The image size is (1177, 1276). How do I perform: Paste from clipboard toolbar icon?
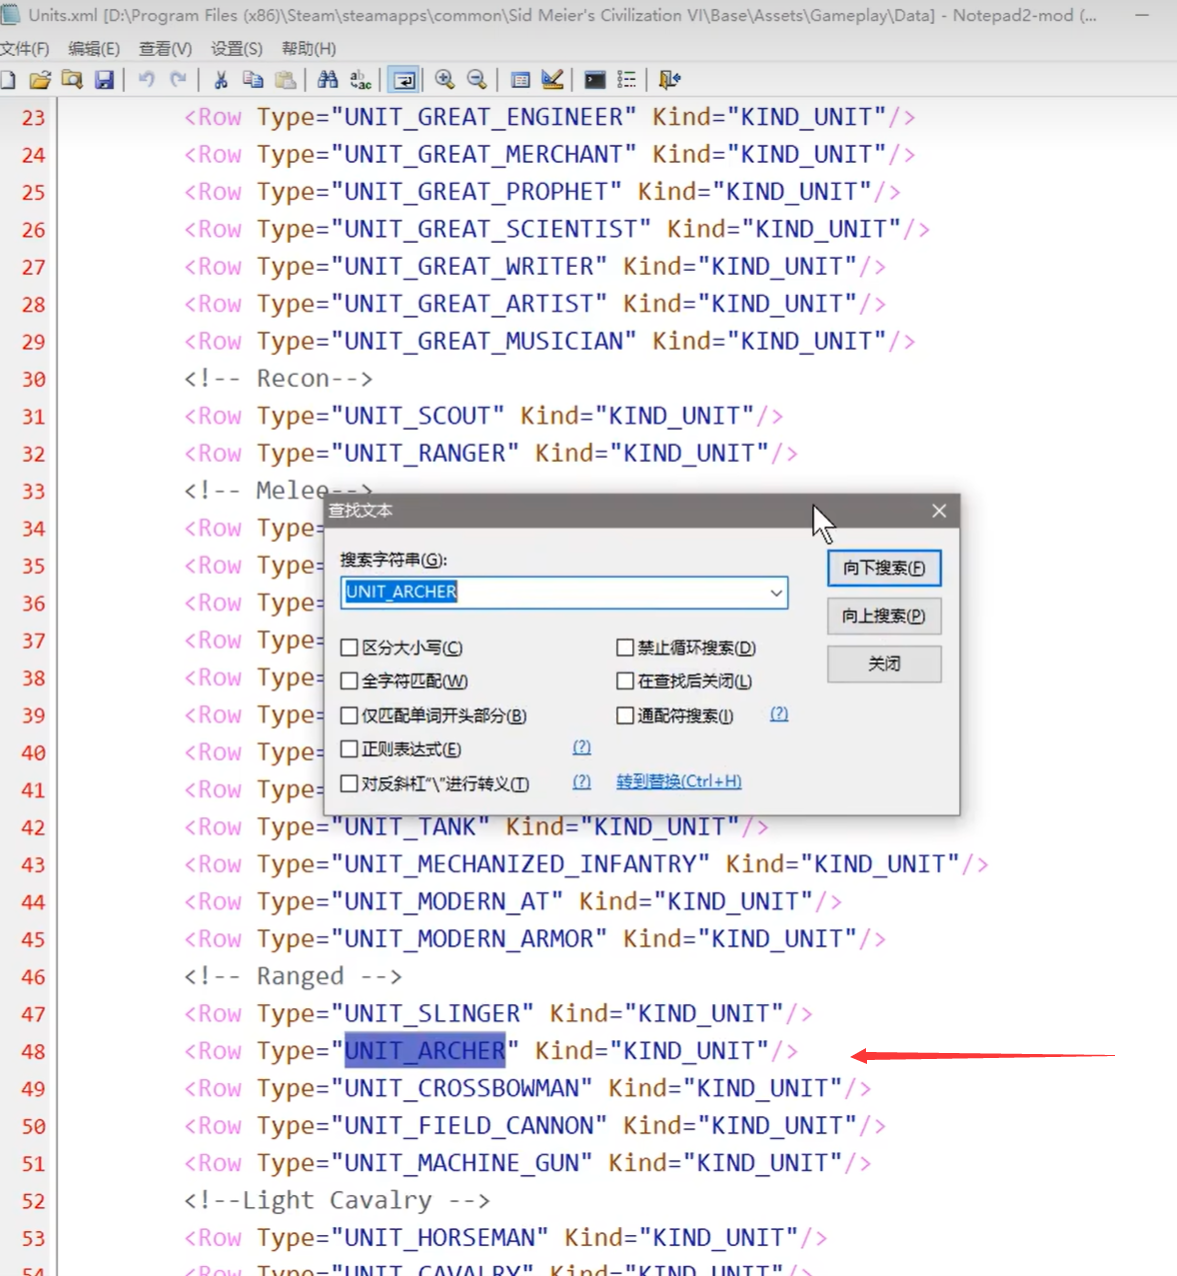tap(286, 80)
